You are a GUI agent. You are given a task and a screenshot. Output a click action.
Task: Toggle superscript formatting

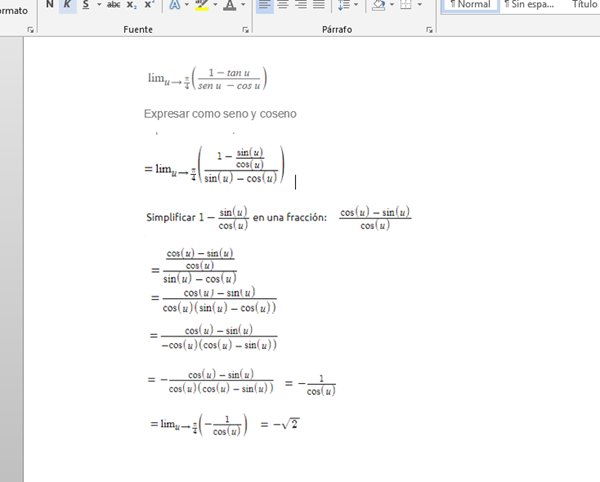tap(149, 5)
